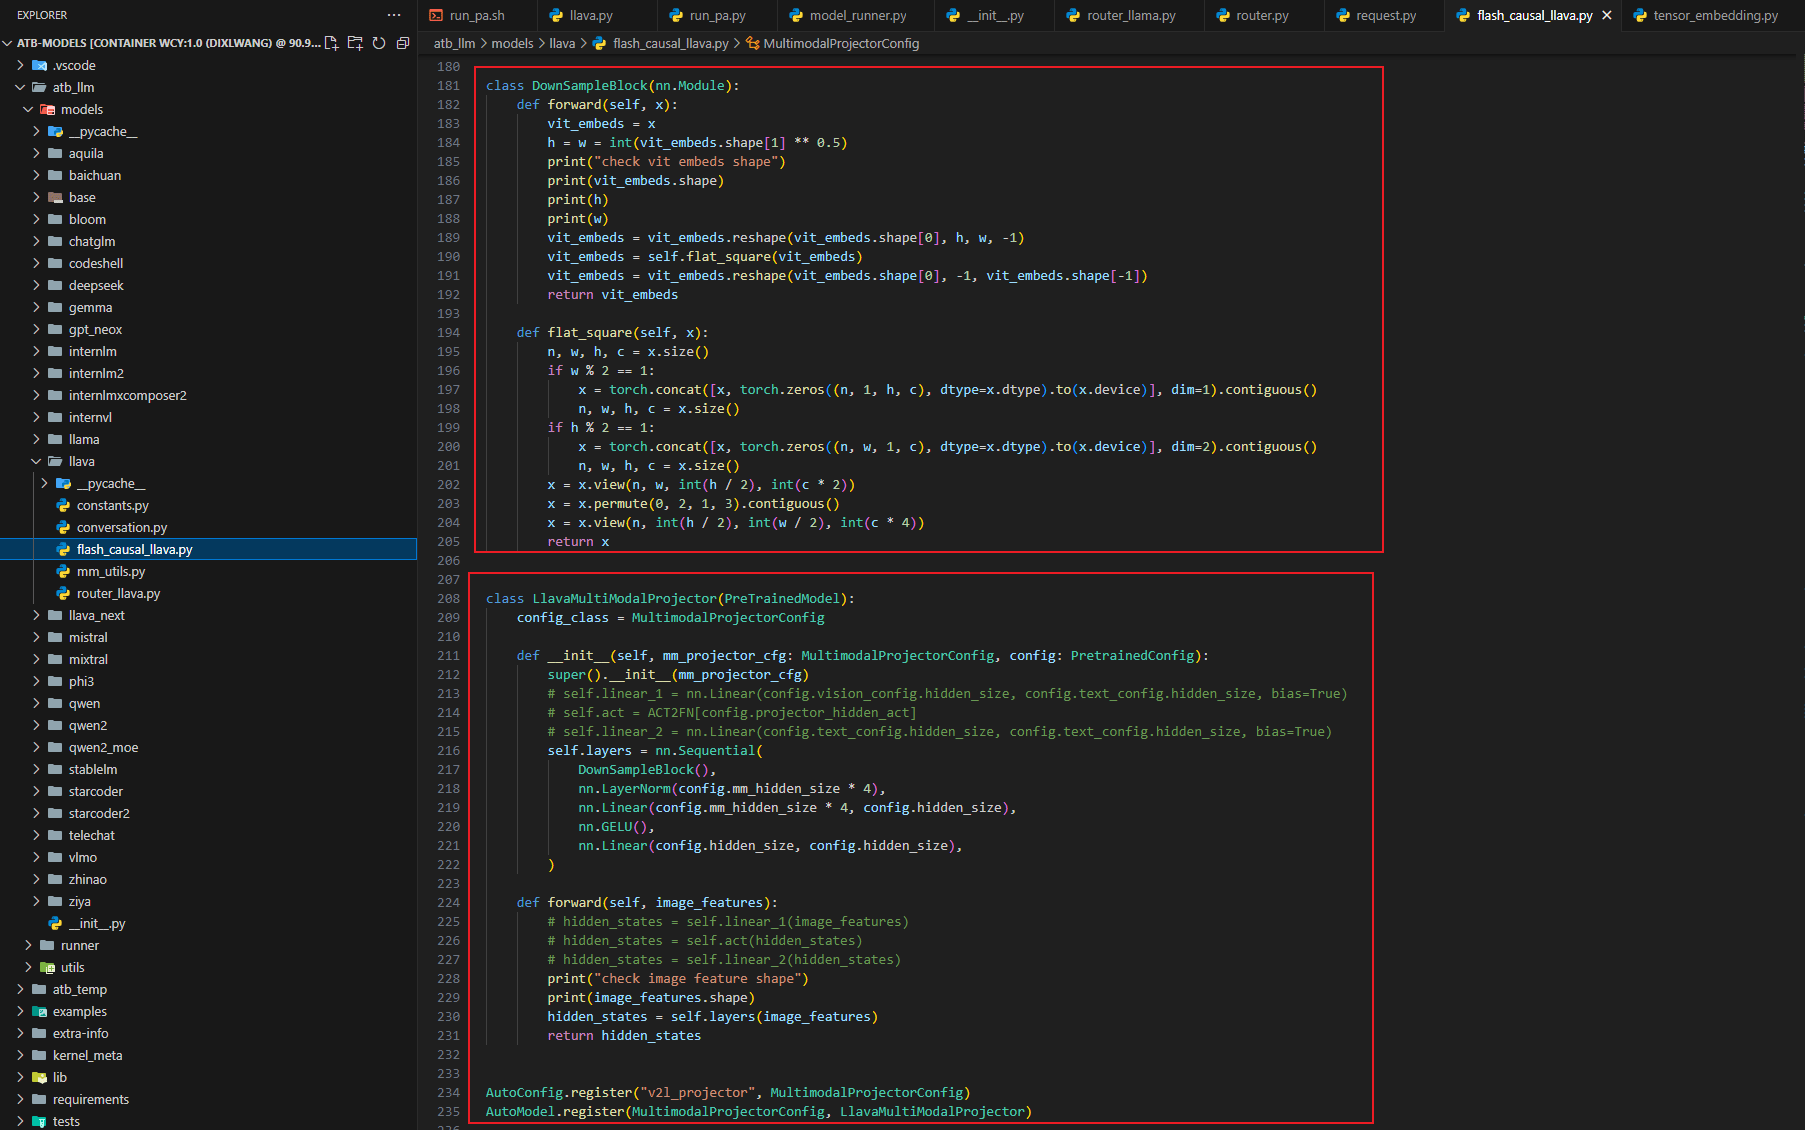Click the models folder icon

(47, 109)
